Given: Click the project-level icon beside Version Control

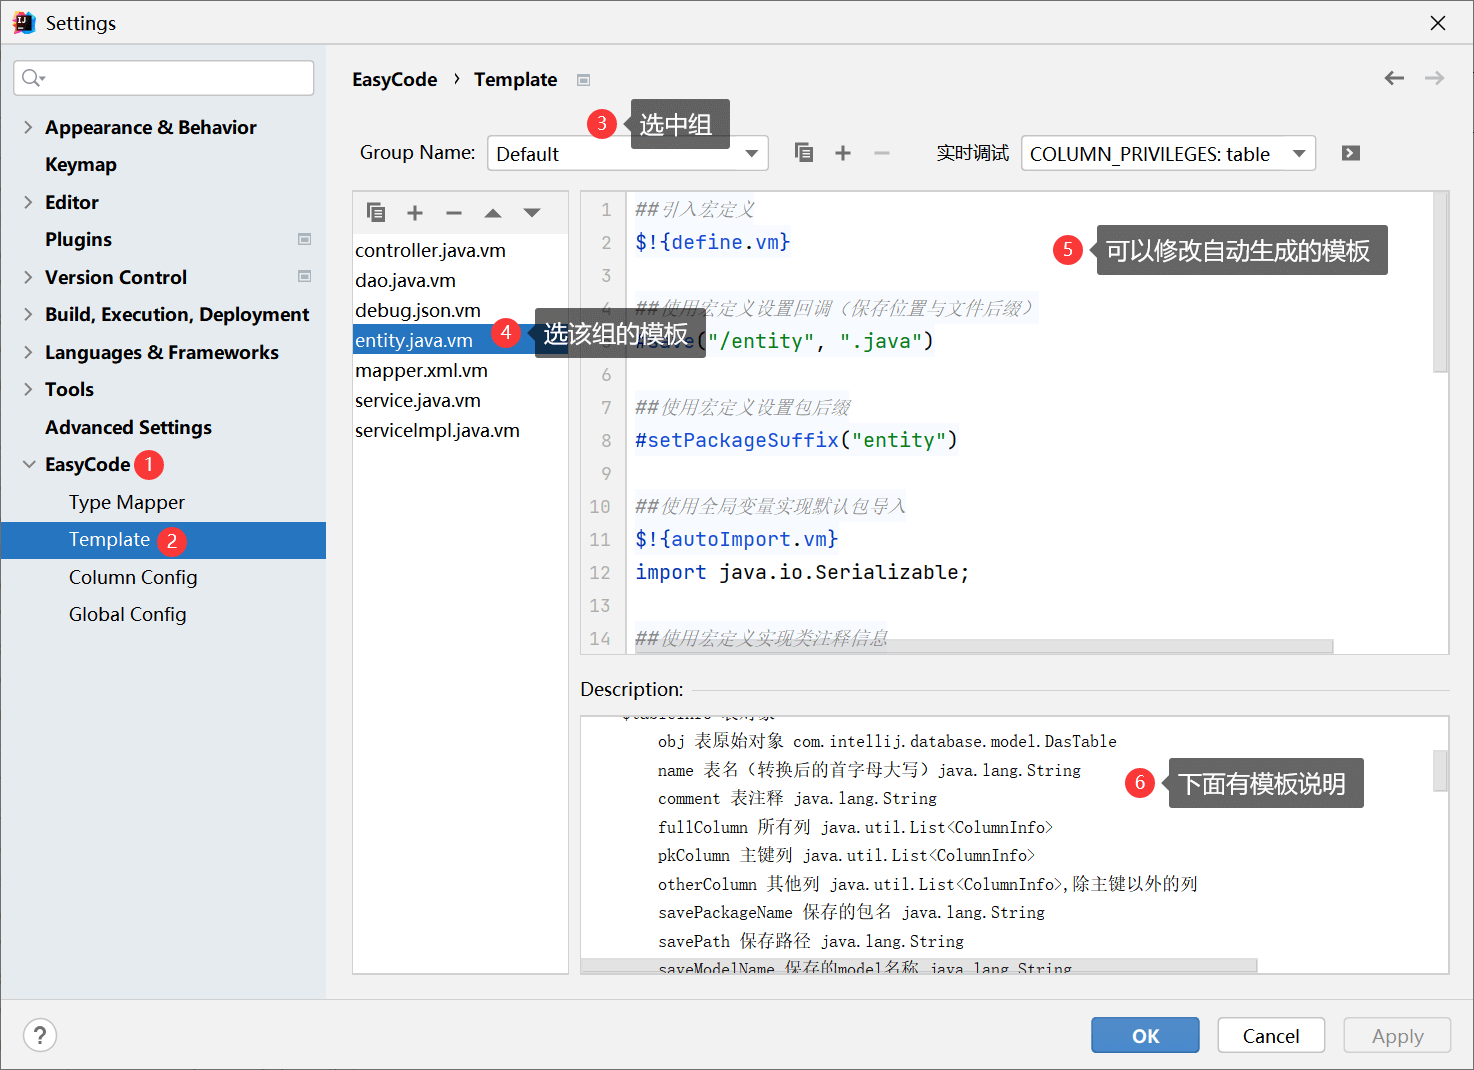Looking at the screenshot, I should point(305,276).
